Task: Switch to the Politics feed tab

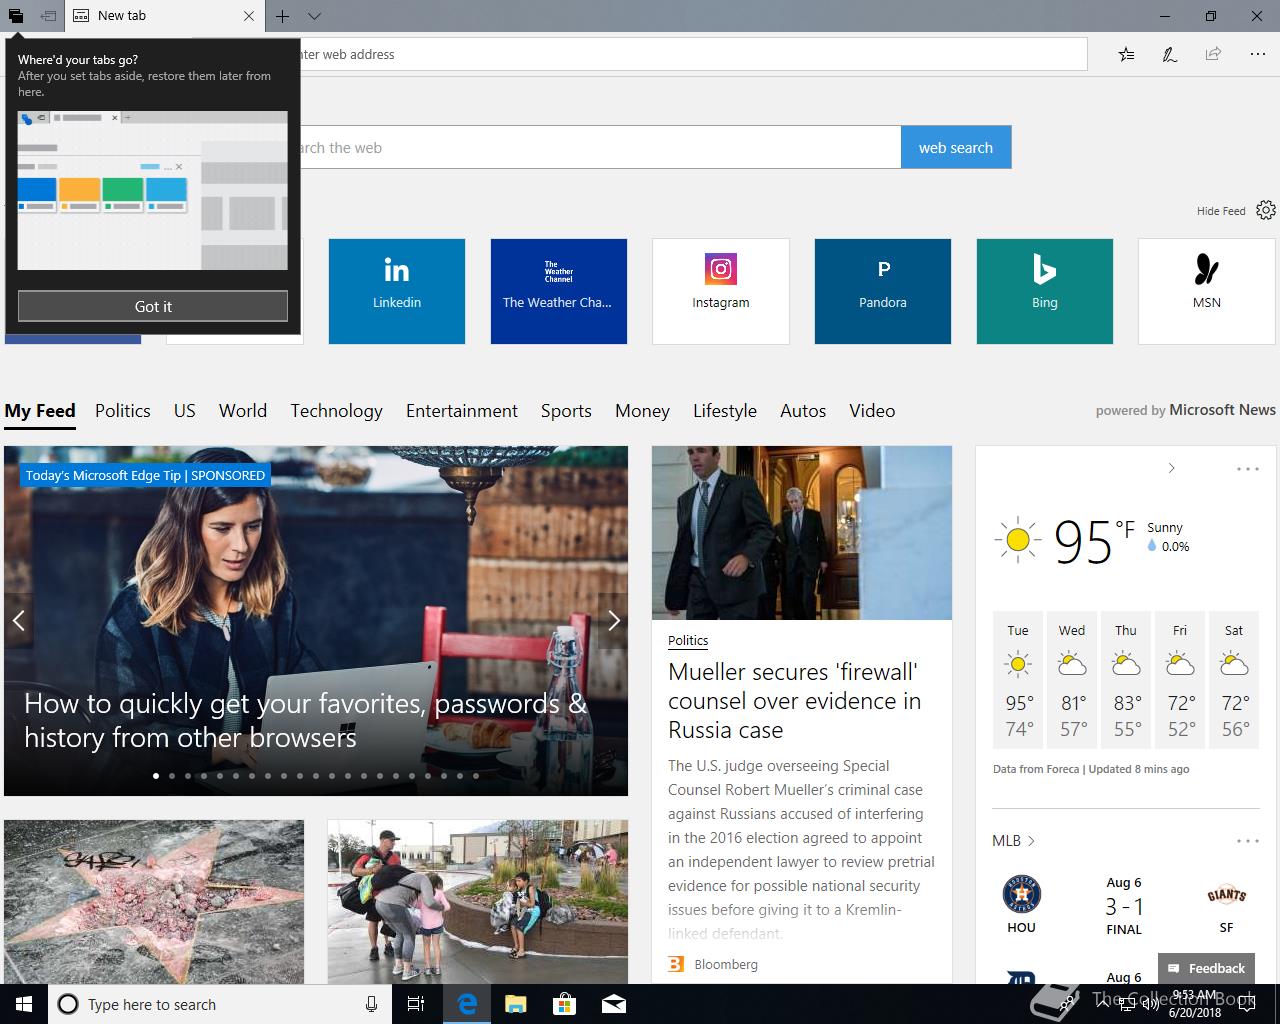Action: pos(123,411)
